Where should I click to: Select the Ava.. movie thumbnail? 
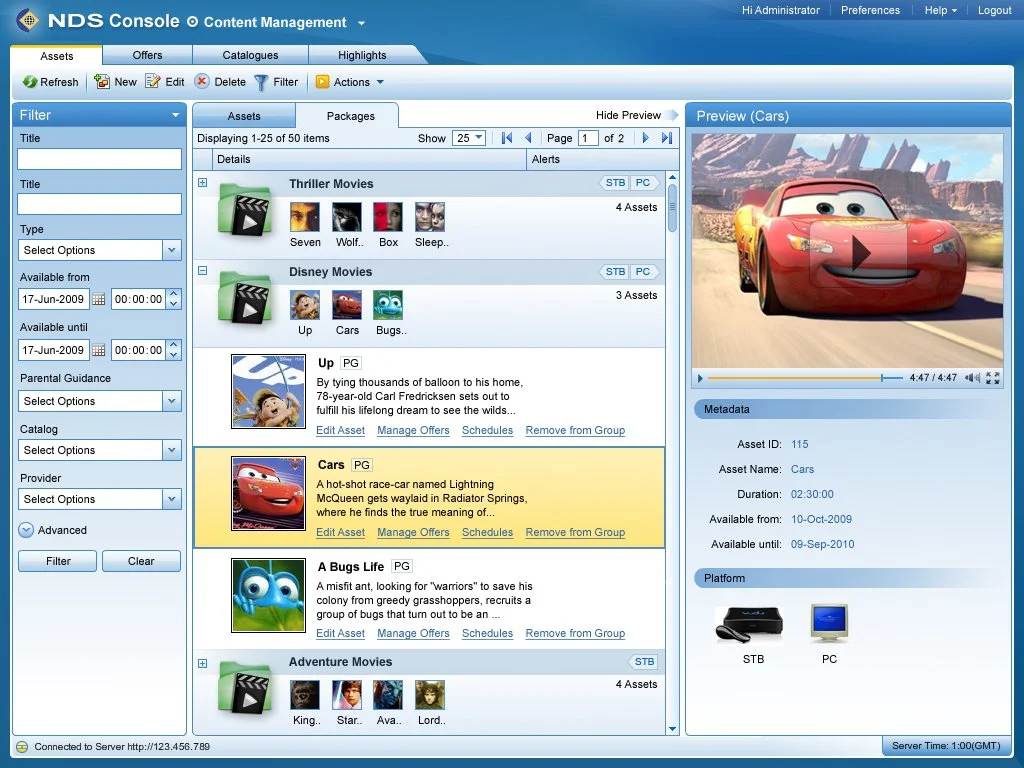[388, 695]
